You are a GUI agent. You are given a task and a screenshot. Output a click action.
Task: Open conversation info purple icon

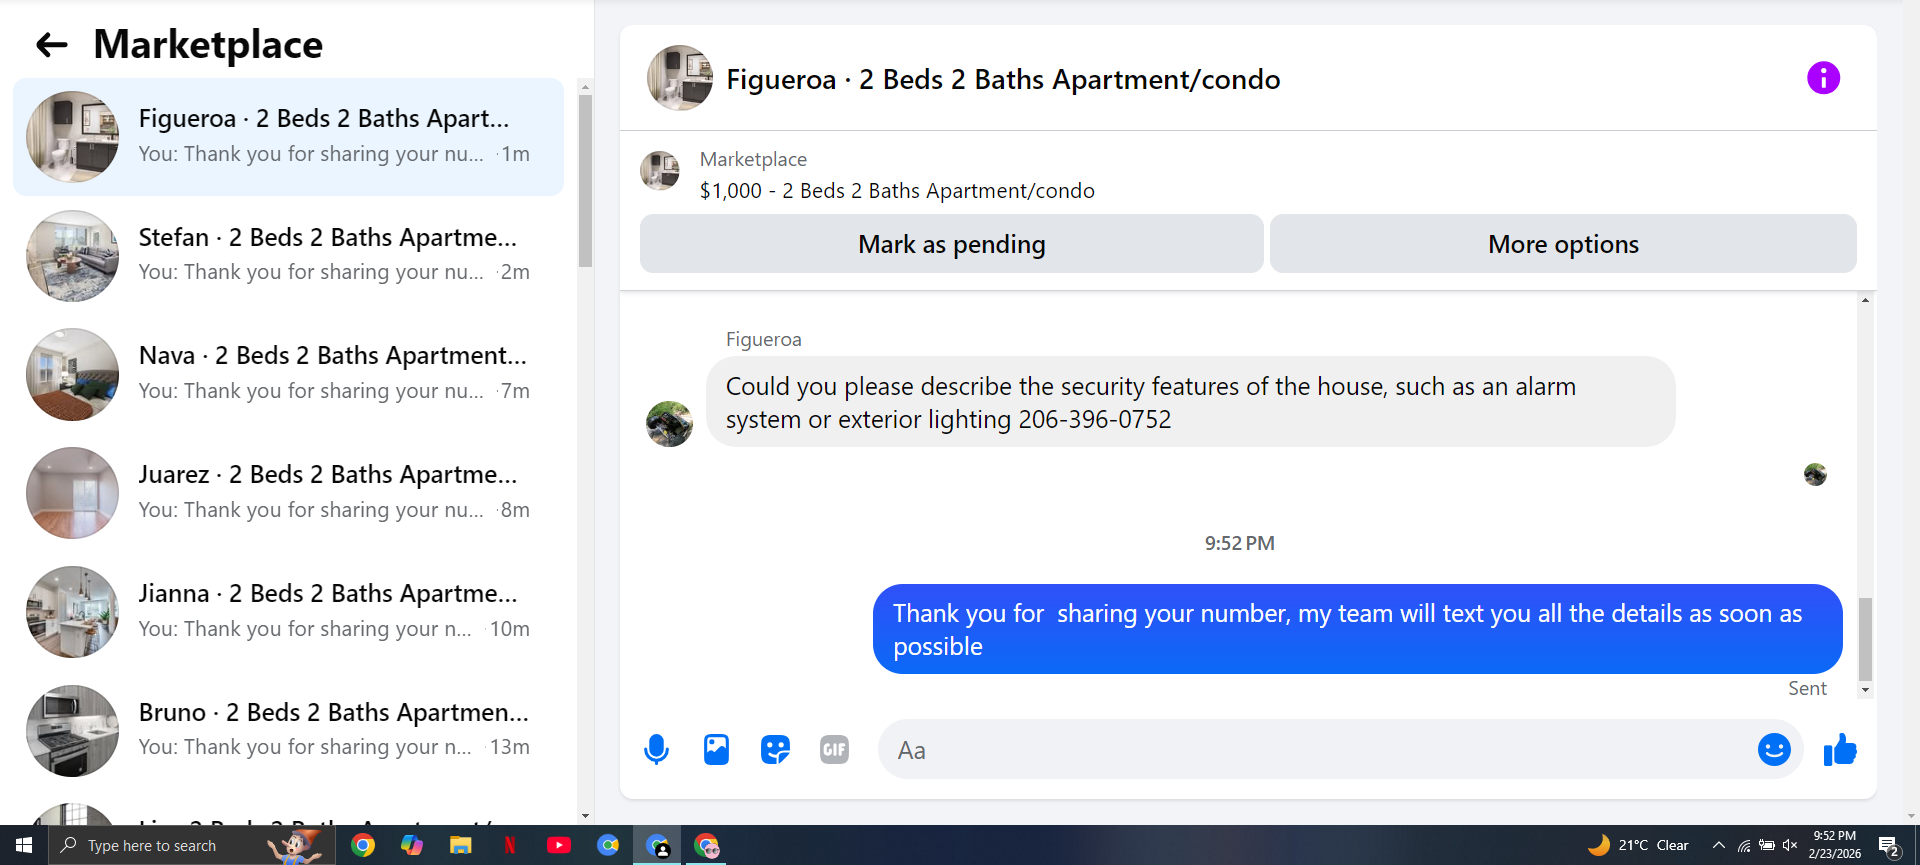[1823, 78]
